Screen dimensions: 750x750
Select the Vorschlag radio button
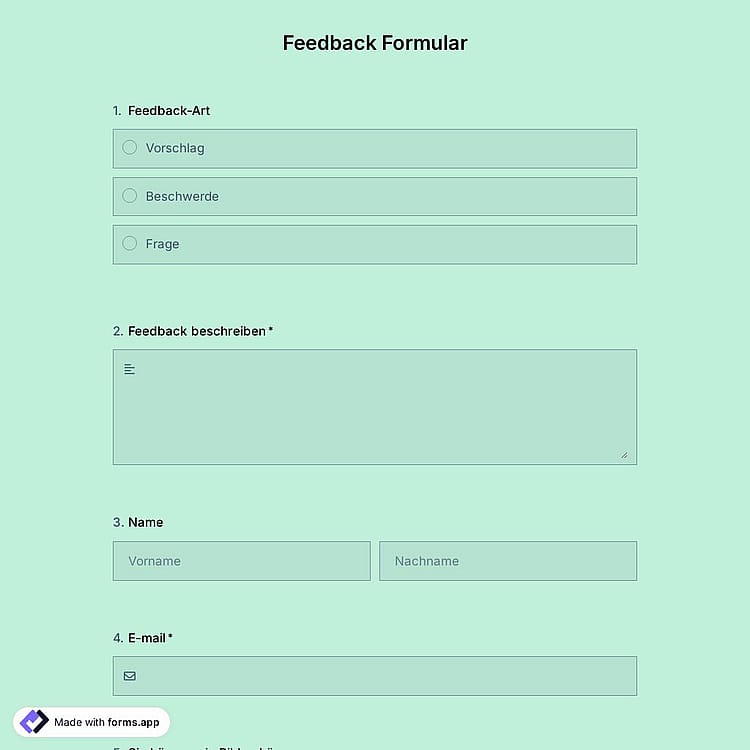pos(130,147)
